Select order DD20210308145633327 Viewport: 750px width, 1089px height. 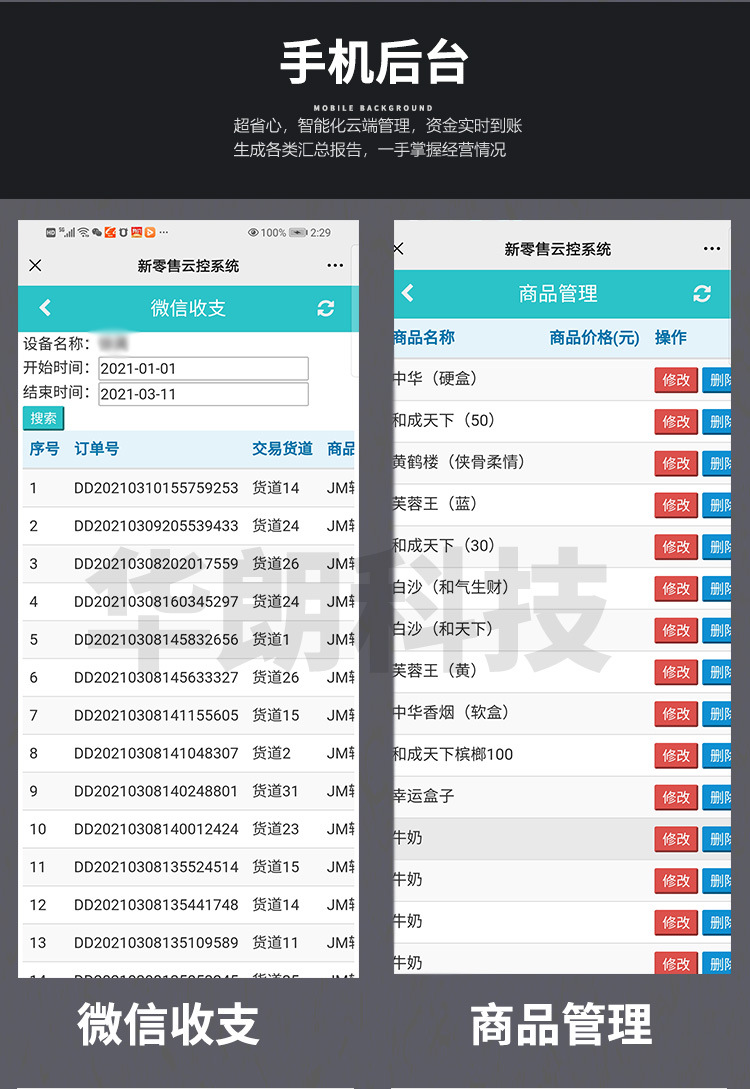tap(156, 677)
